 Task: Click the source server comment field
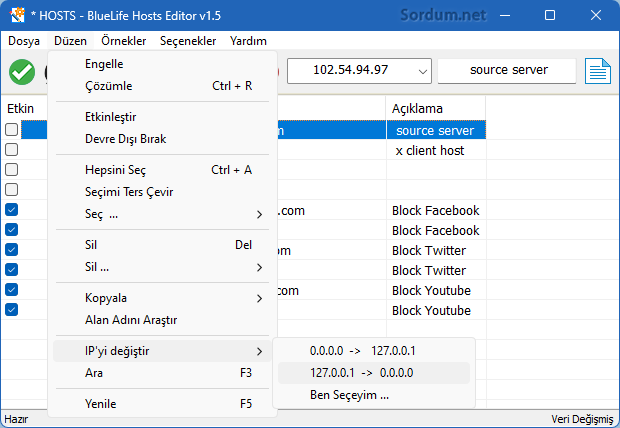(507, 71)
